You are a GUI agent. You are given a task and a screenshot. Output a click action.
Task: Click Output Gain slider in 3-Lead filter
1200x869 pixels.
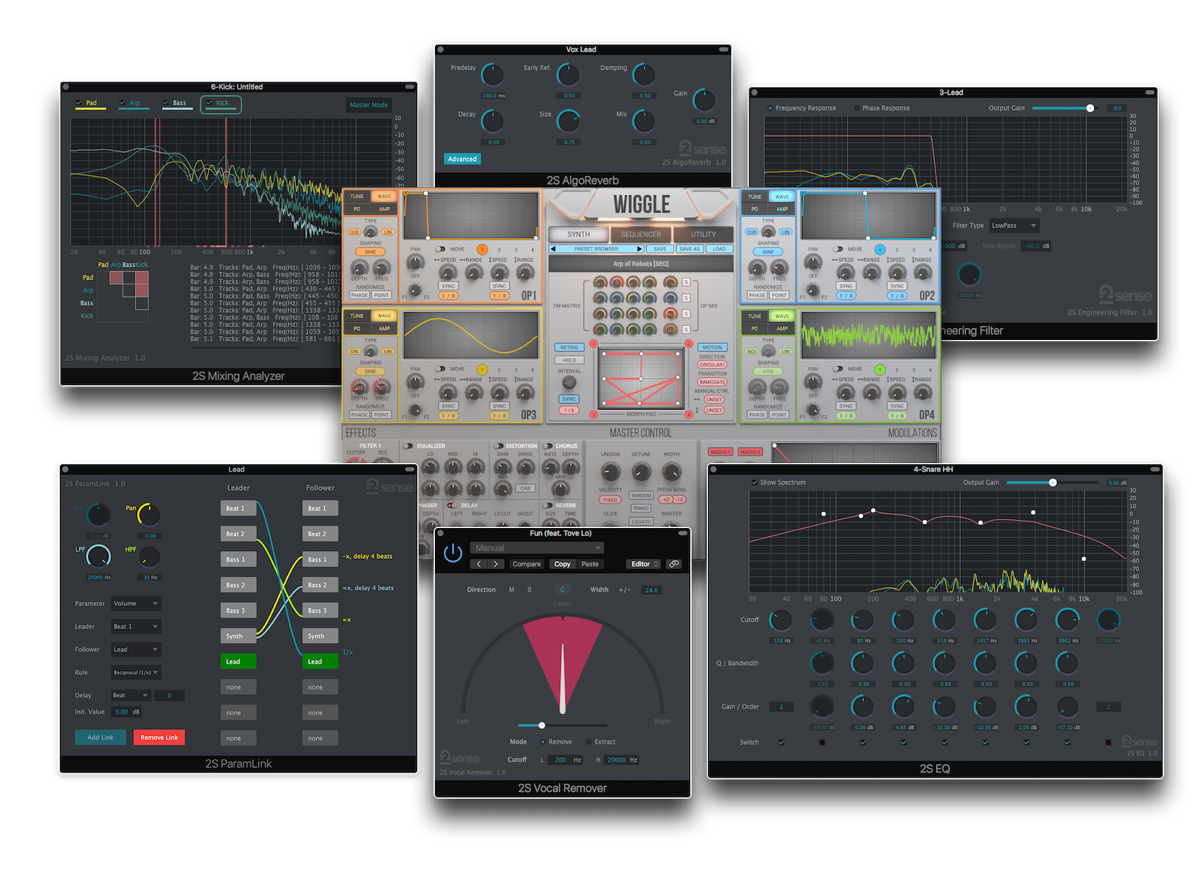pos(1064,108)
